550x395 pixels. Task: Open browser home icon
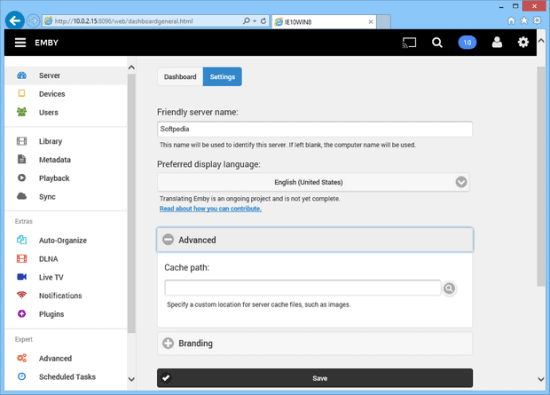pos(511,21)
